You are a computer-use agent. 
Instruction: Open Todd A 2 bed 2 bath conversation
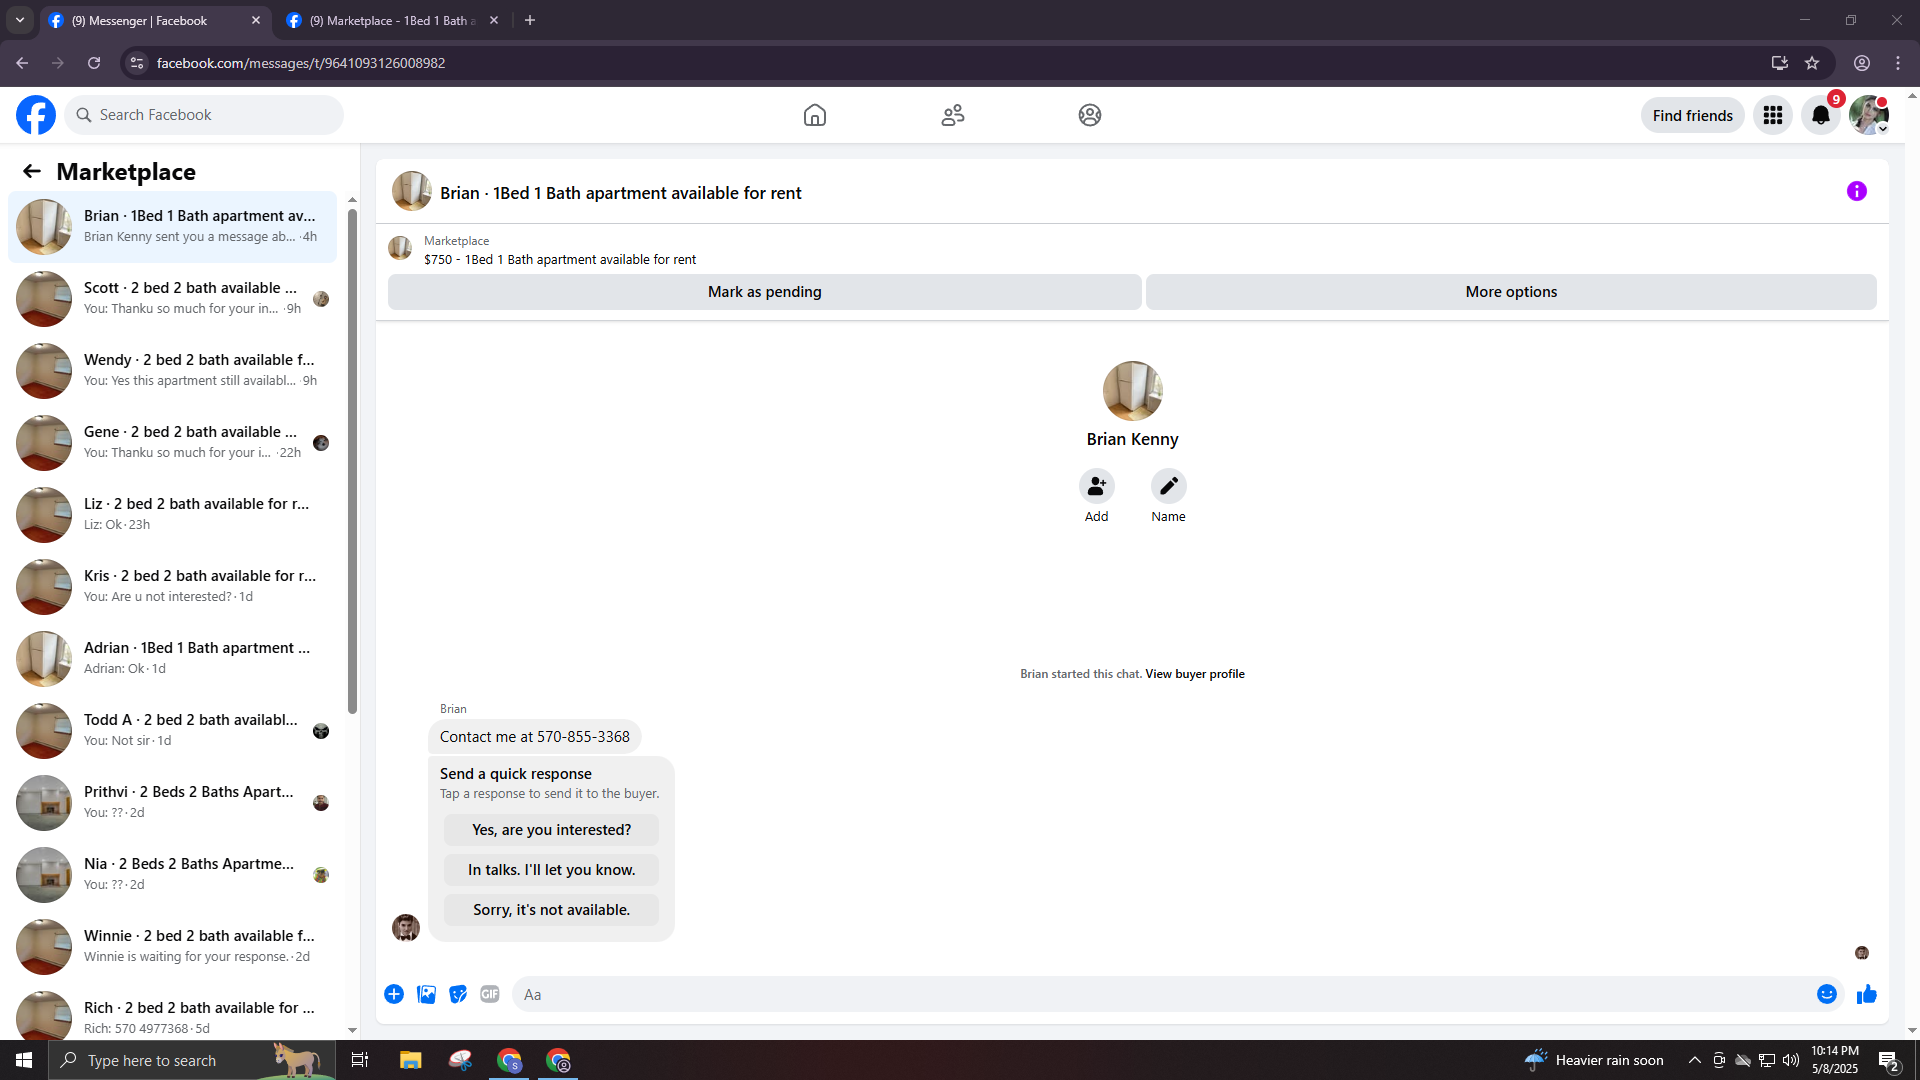tap(172, 731)
